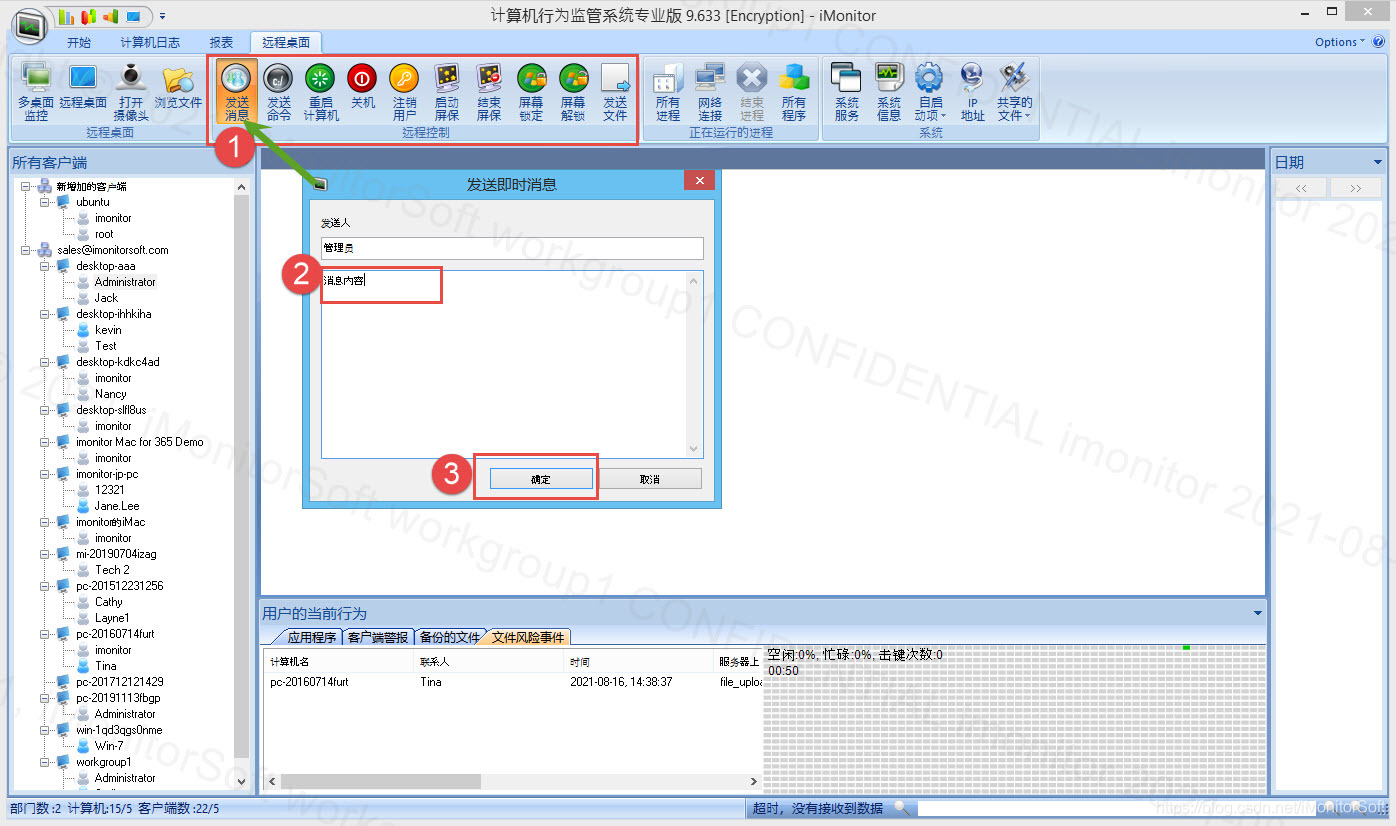Open the webcam with 打开摄像头
The image size is (1396, 826).
(131, 92)
